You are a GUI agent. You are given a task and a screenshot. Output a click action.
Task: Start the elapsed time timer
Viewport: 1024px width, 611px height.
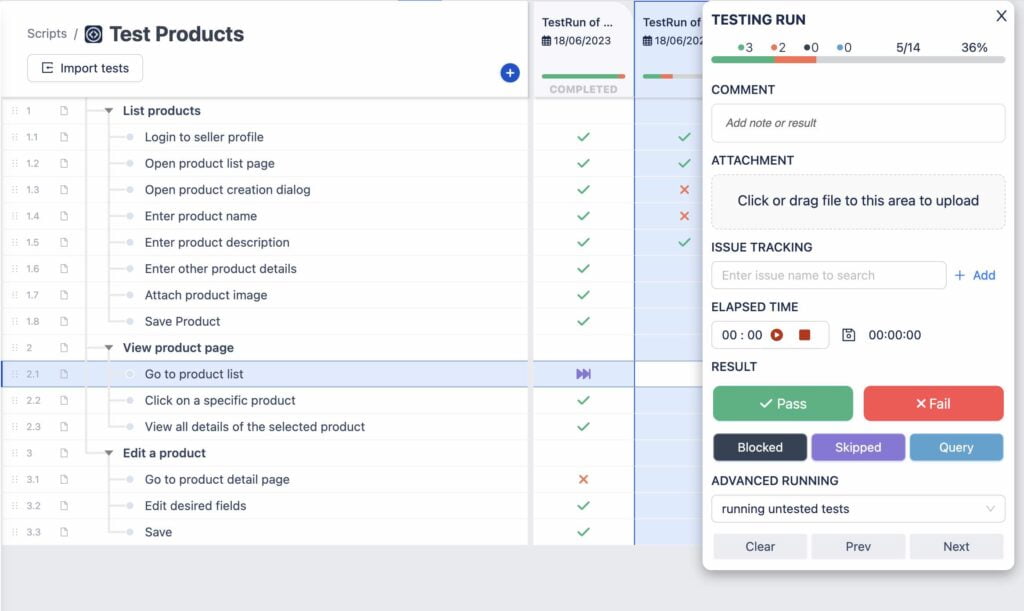(777, 334)
